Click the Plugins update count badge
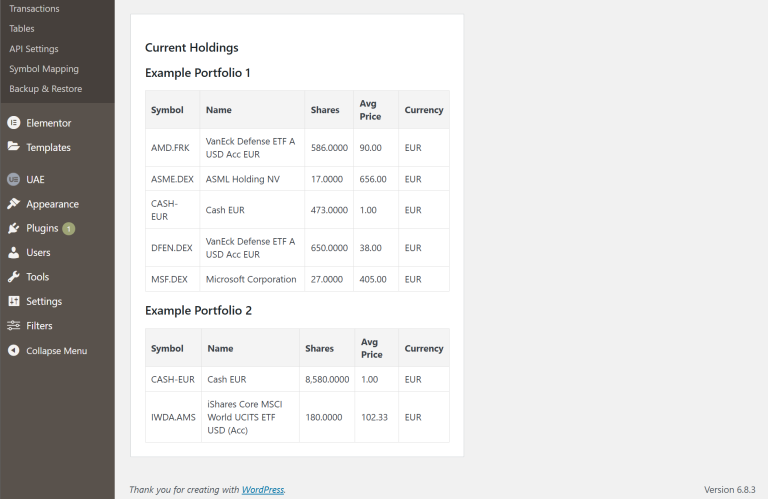This screenshot has width=768, height=499. point(68,229)
